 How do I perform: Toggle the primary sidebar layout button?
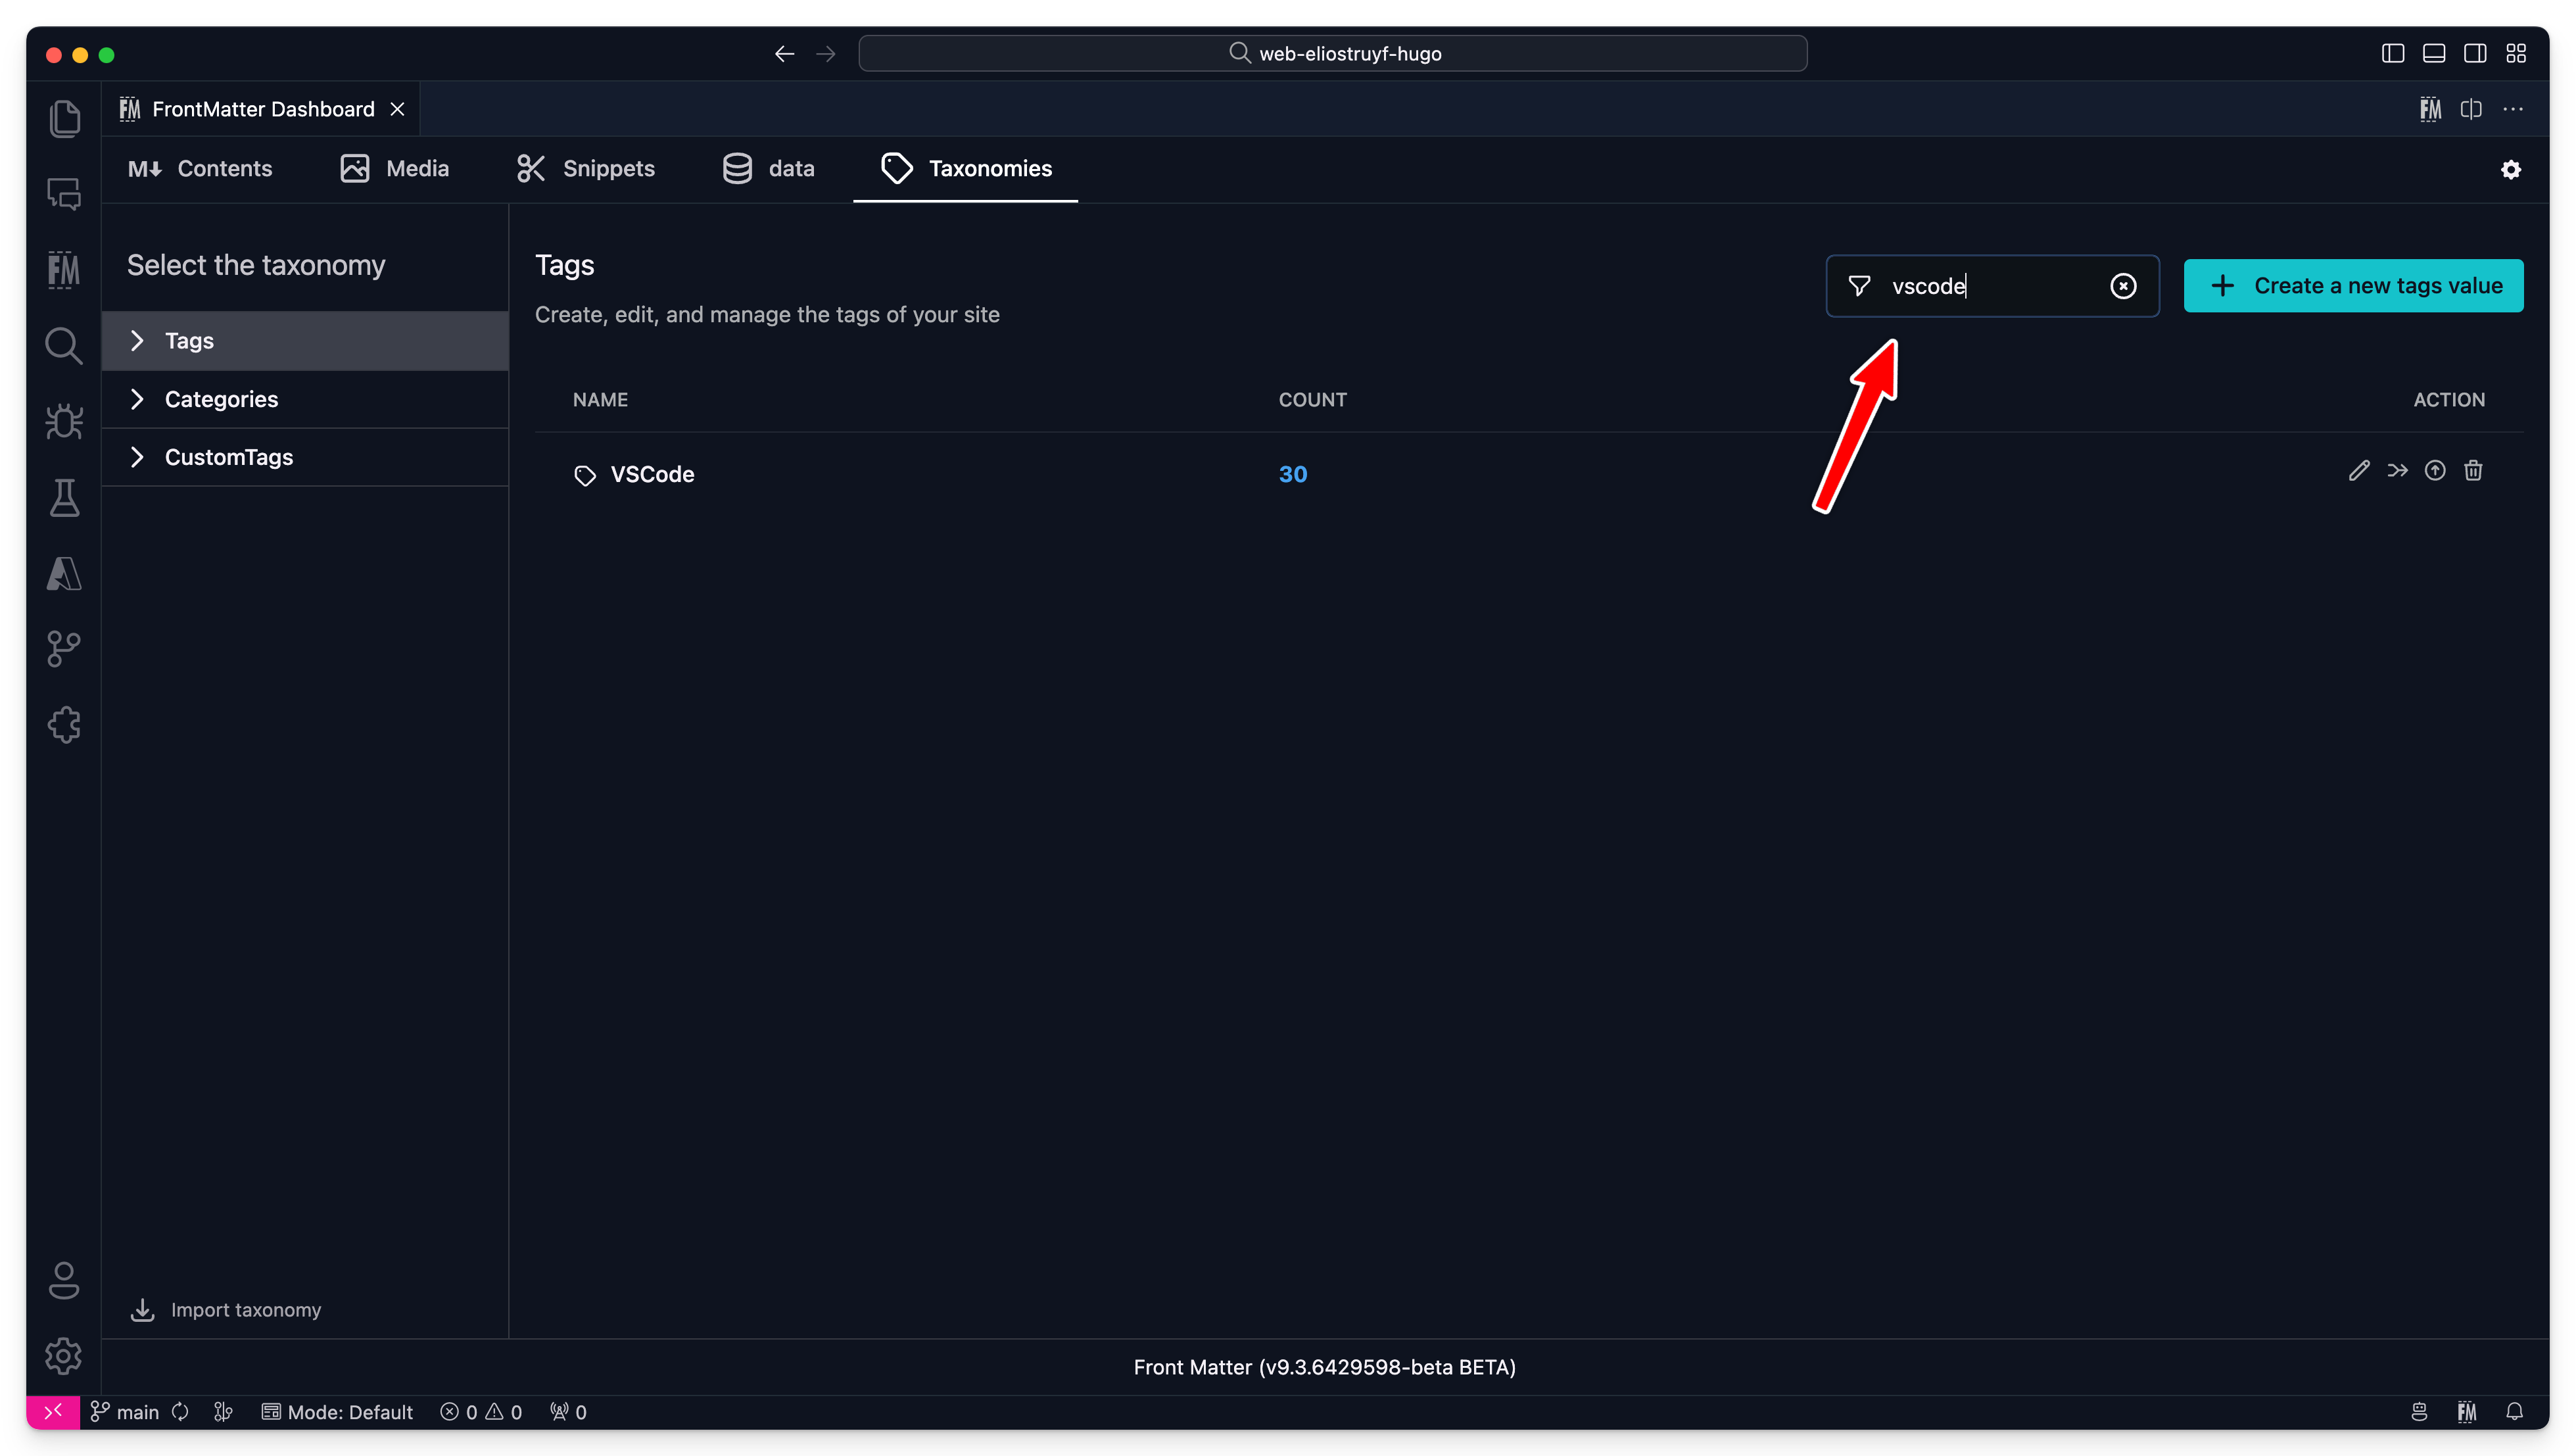[x=2392, y=54]
